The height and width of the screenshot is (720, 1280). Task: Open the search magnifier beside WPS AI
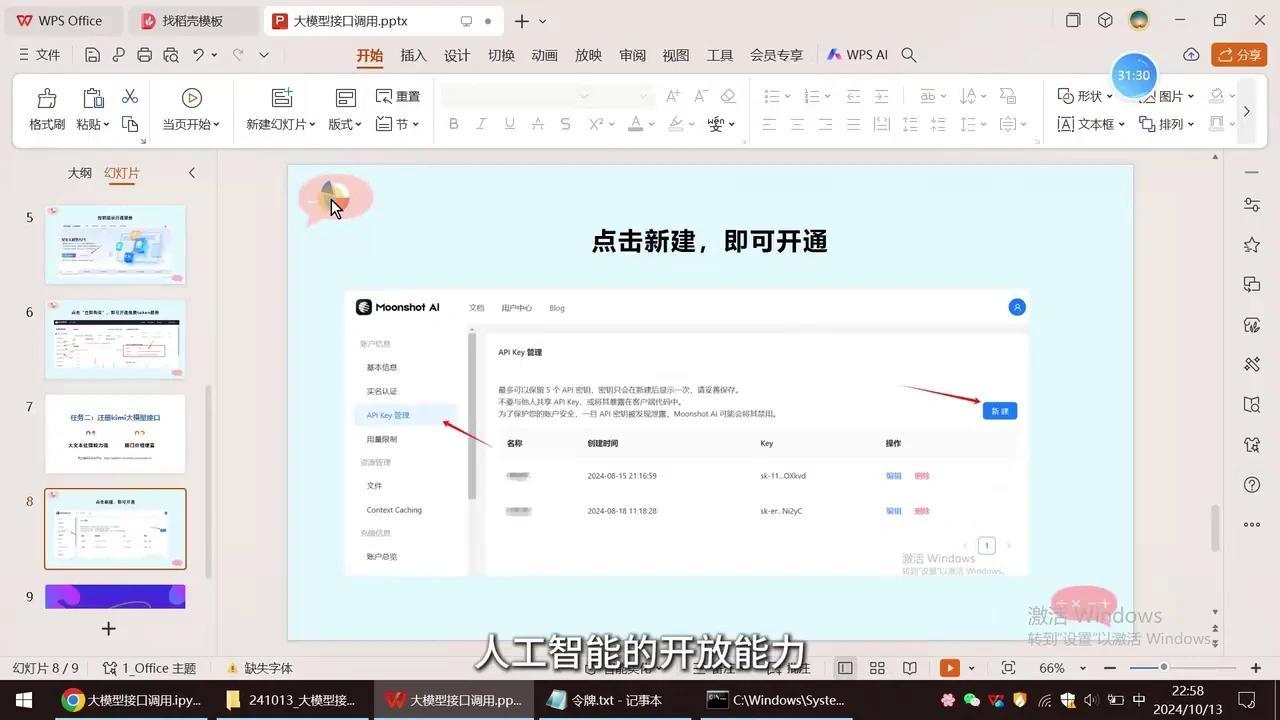[x=909, y=55]
